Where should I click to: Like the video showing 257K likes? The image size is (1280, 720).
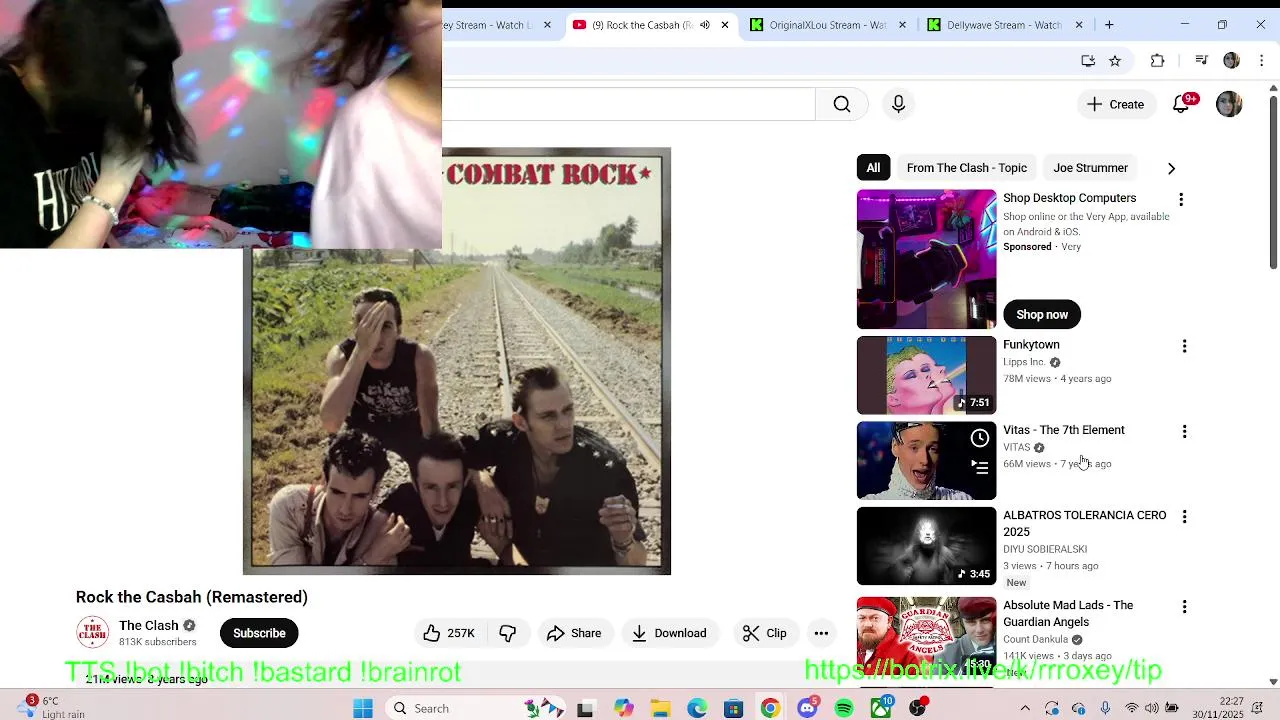[x=449, y=633]
